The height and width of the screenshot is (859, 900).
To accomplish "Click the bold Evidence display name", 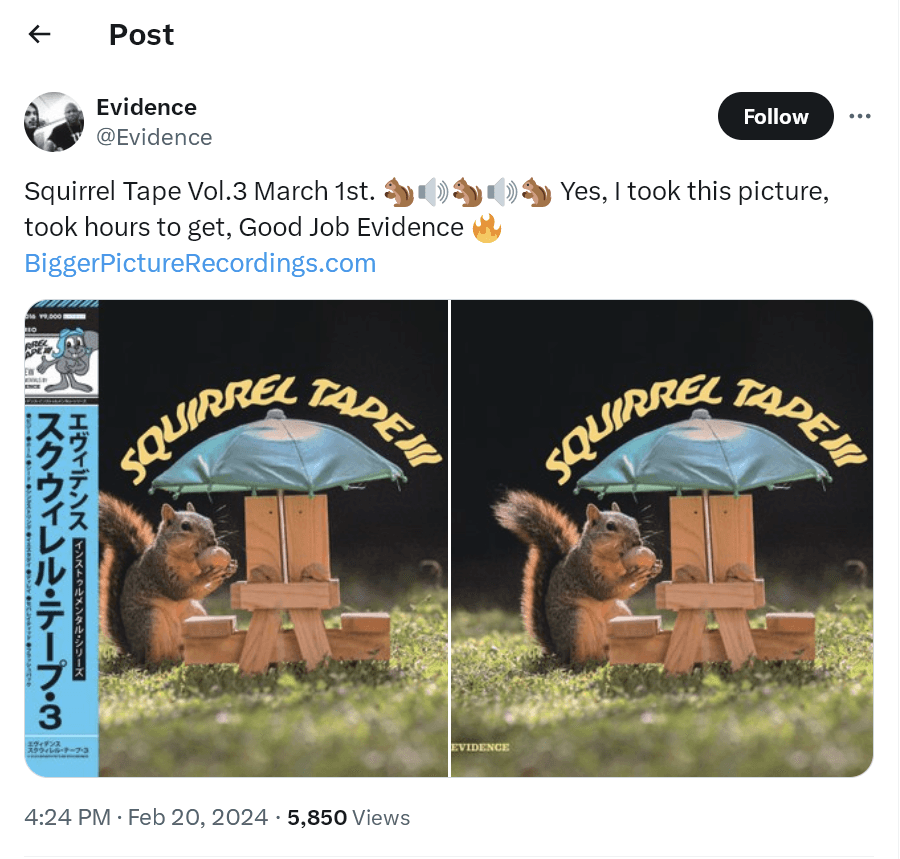I will pyautogui.click(x=146, y=107).
